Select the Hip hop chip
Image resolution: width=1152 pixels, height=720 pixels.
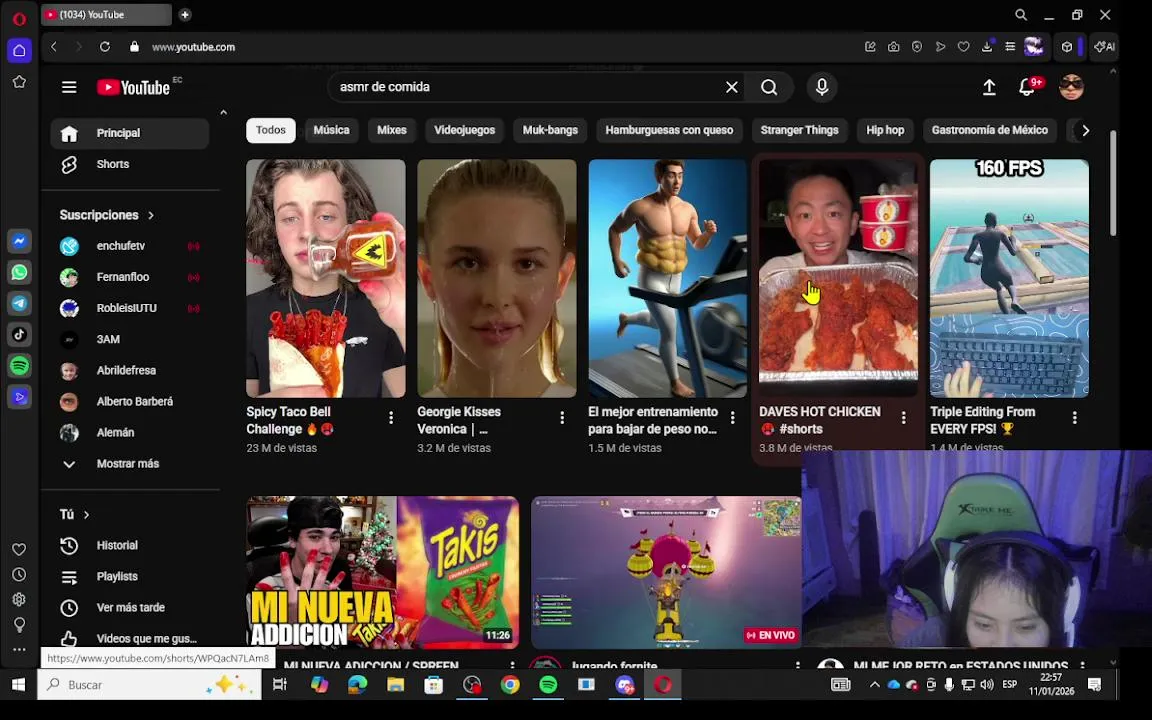click(x=885, y=130)
